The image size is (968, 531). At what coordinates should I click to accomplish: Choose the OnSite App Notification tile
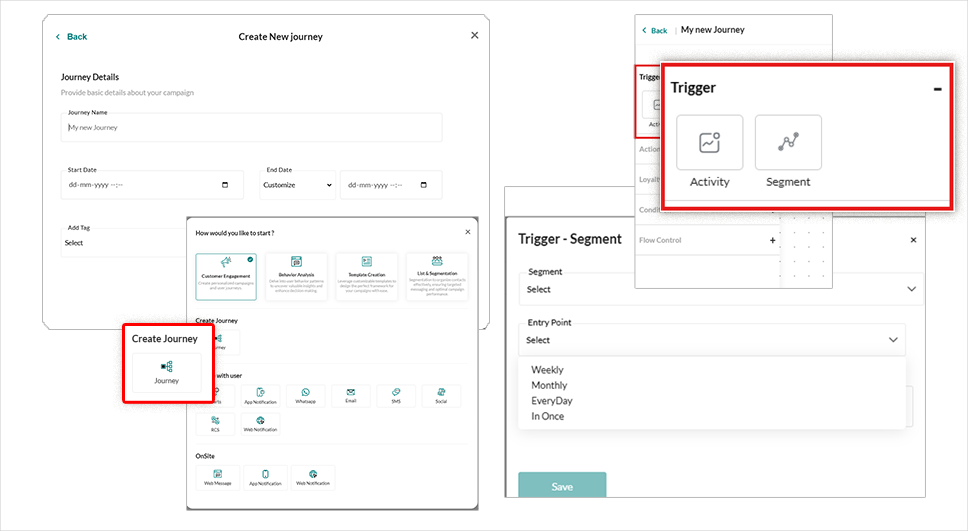(265, 478)
